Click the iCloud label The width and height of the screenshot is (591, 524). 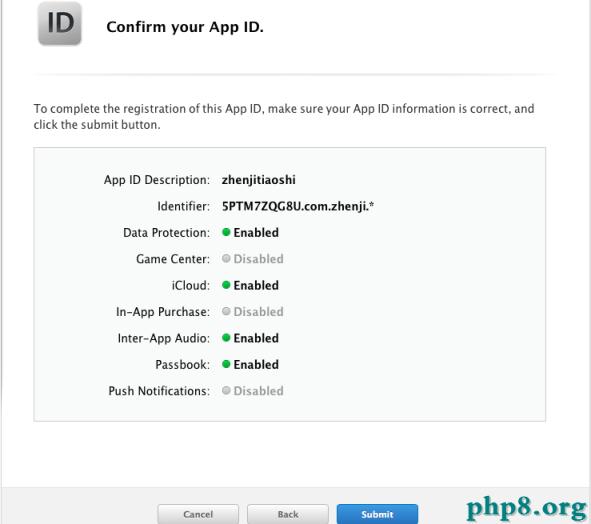tap(191, 285)
